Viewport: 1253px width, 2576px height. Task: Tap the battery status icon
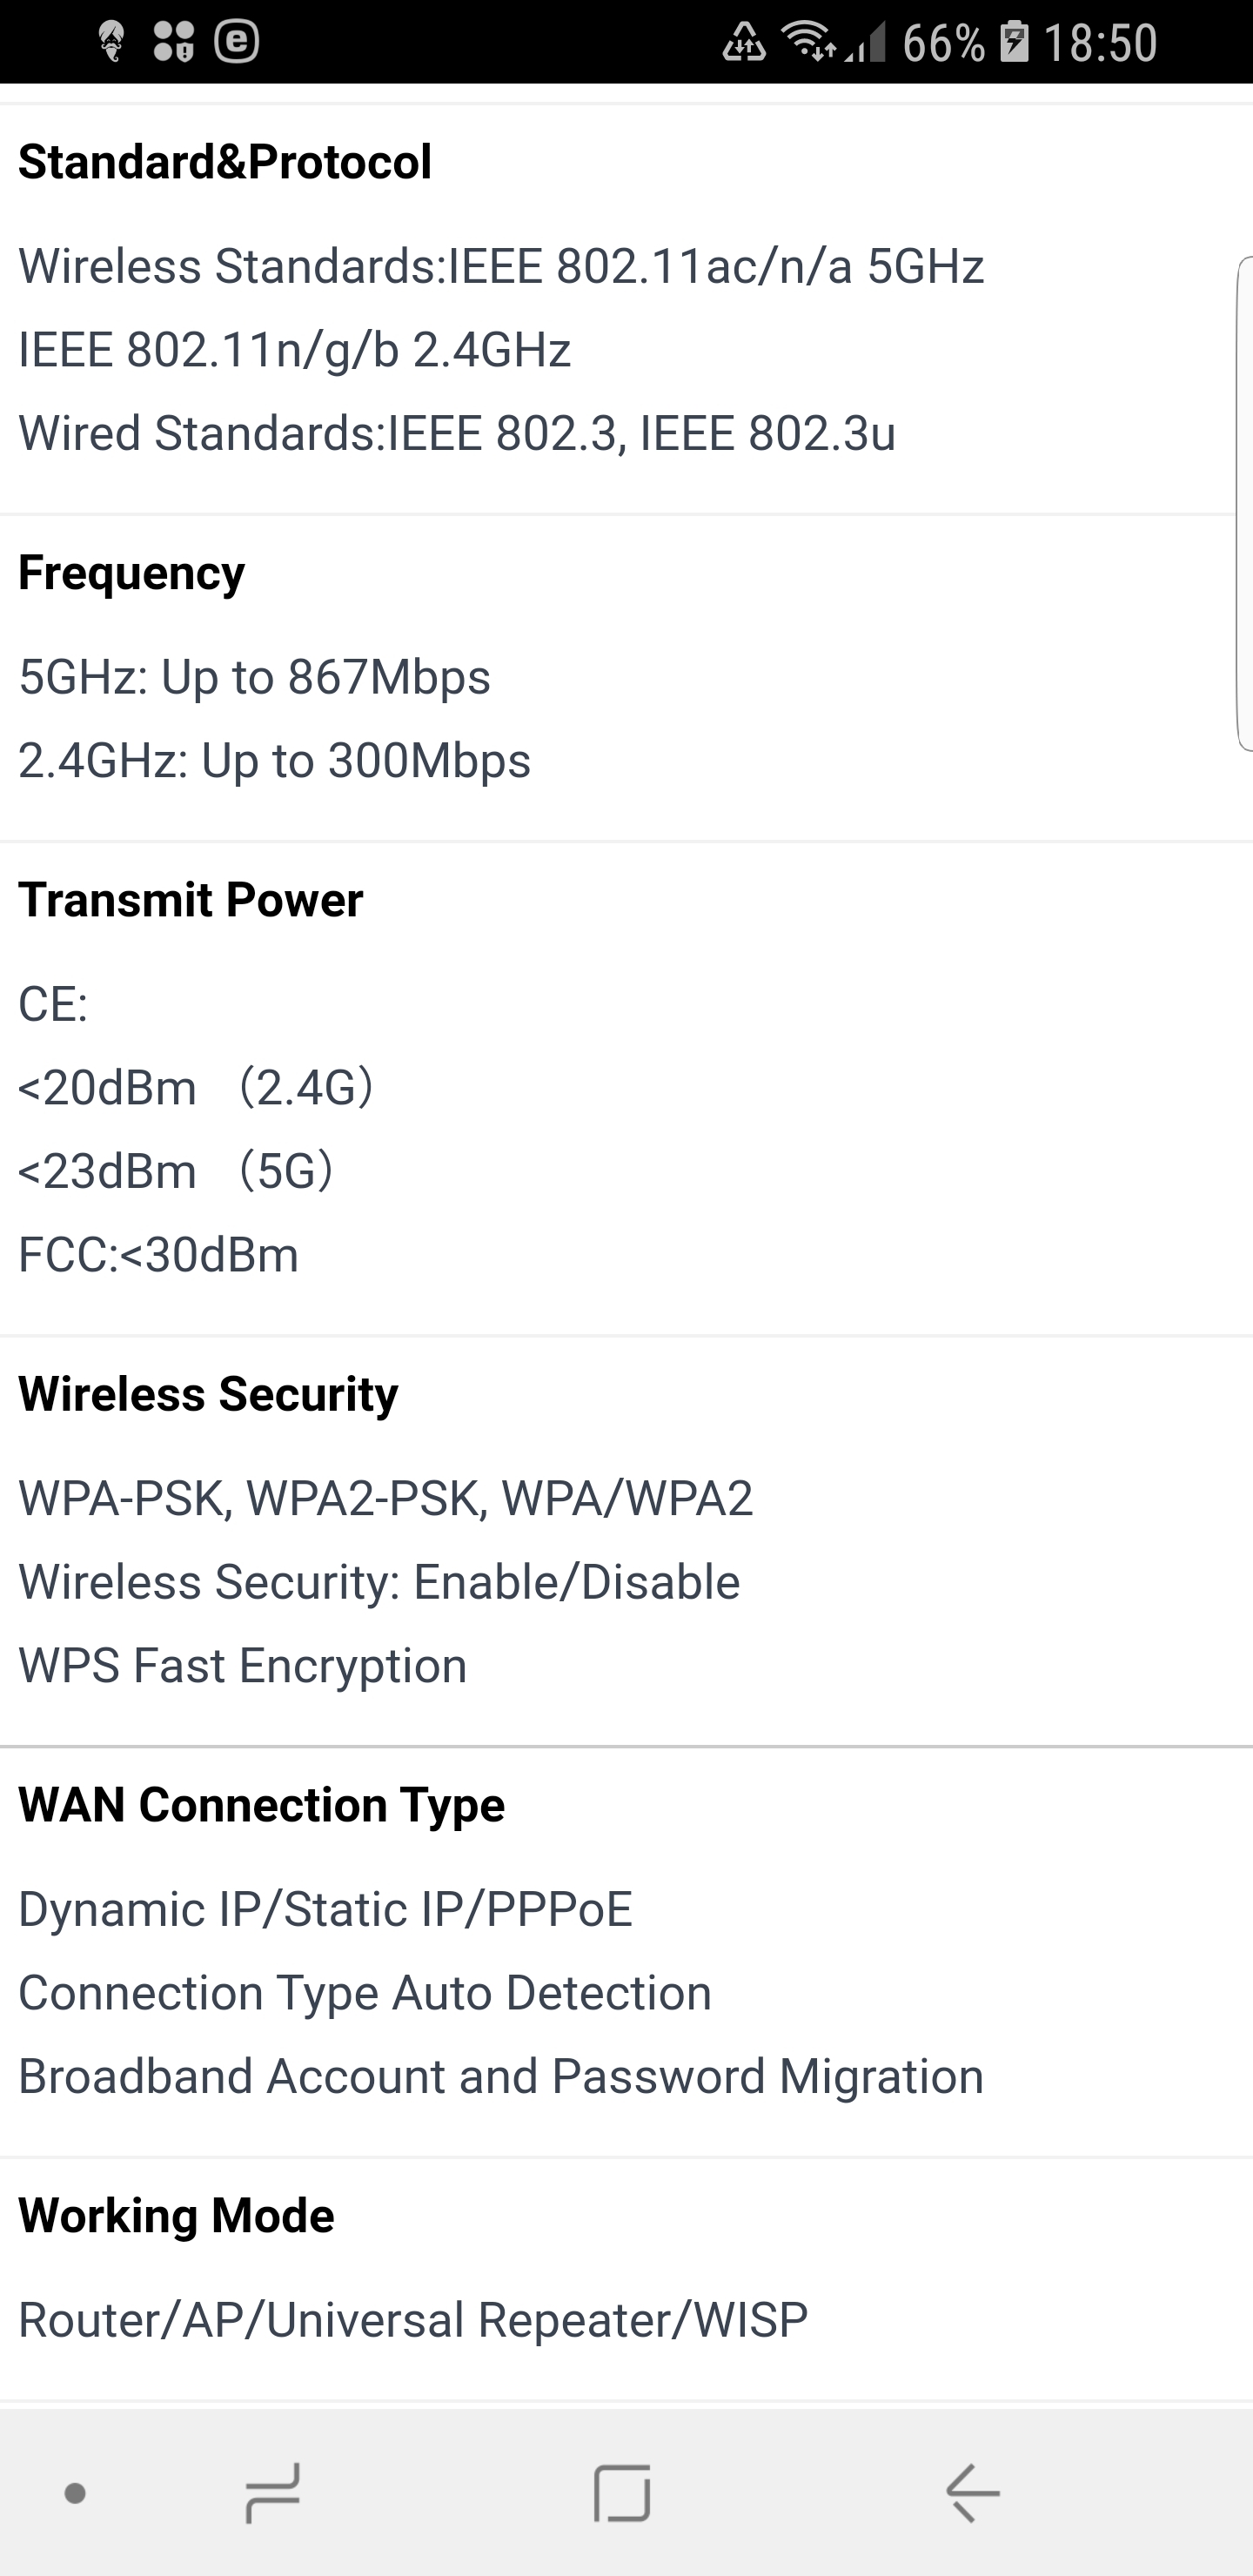click(x=1014, y=41)
